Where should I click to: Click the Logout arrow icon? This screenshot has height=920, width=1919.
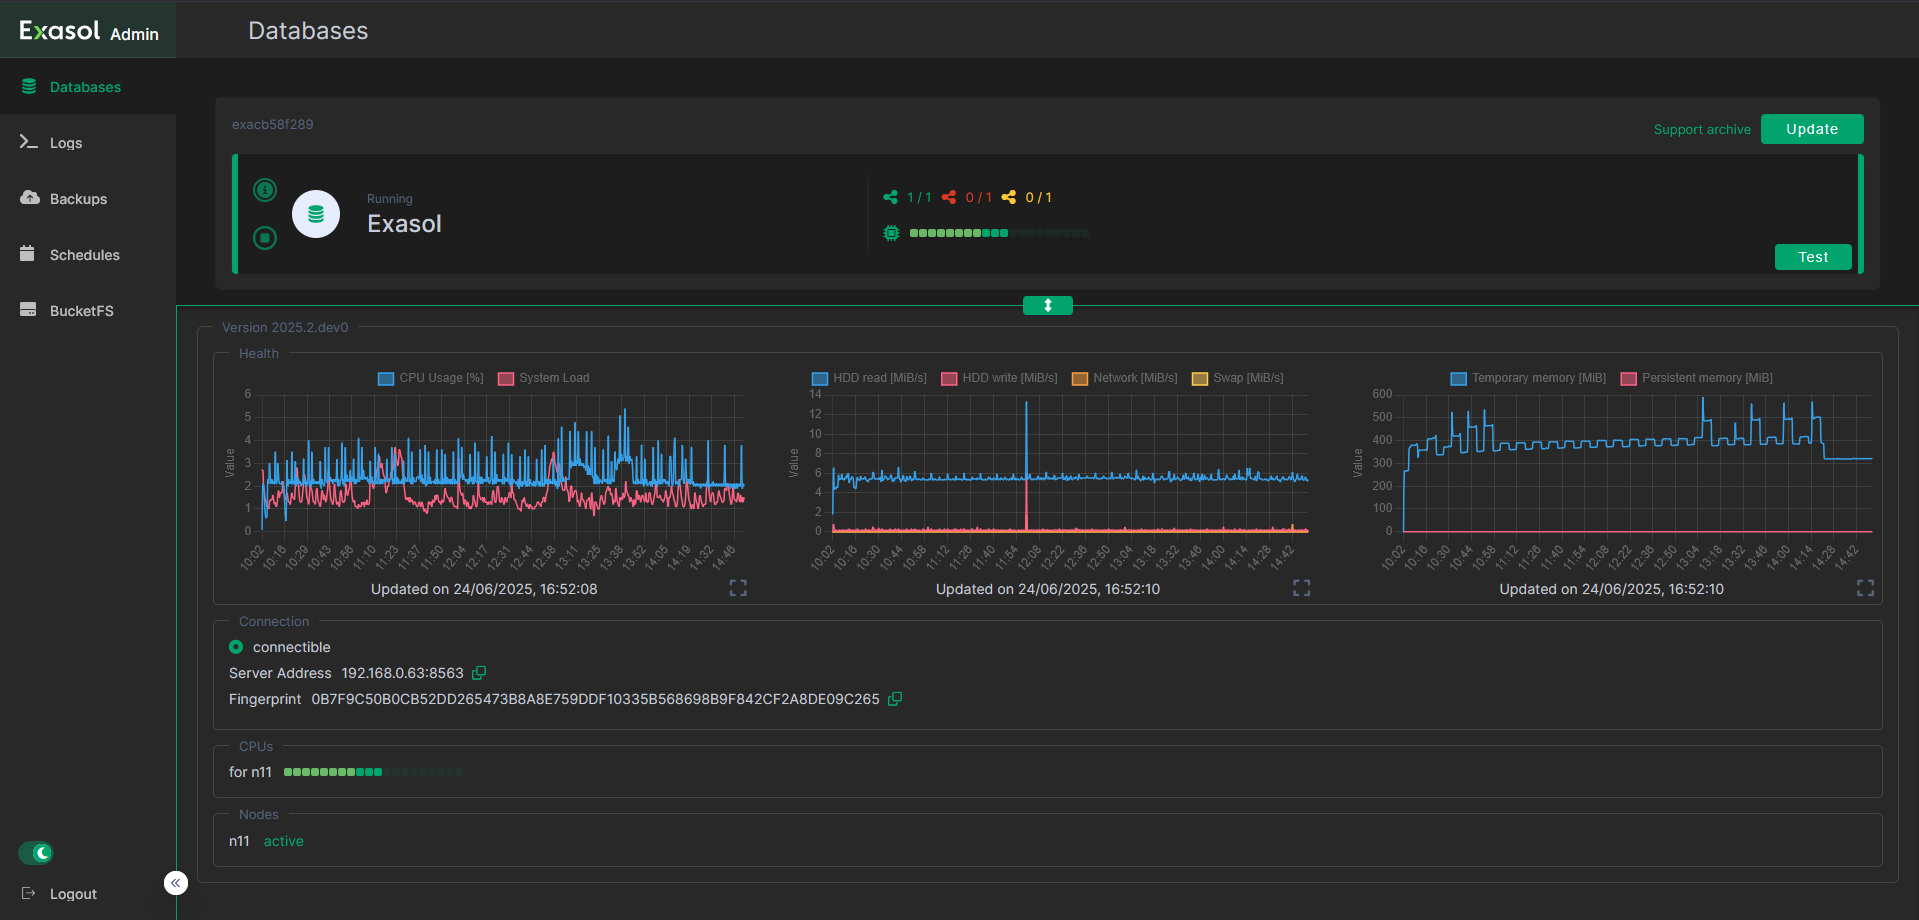pos(28,893)
